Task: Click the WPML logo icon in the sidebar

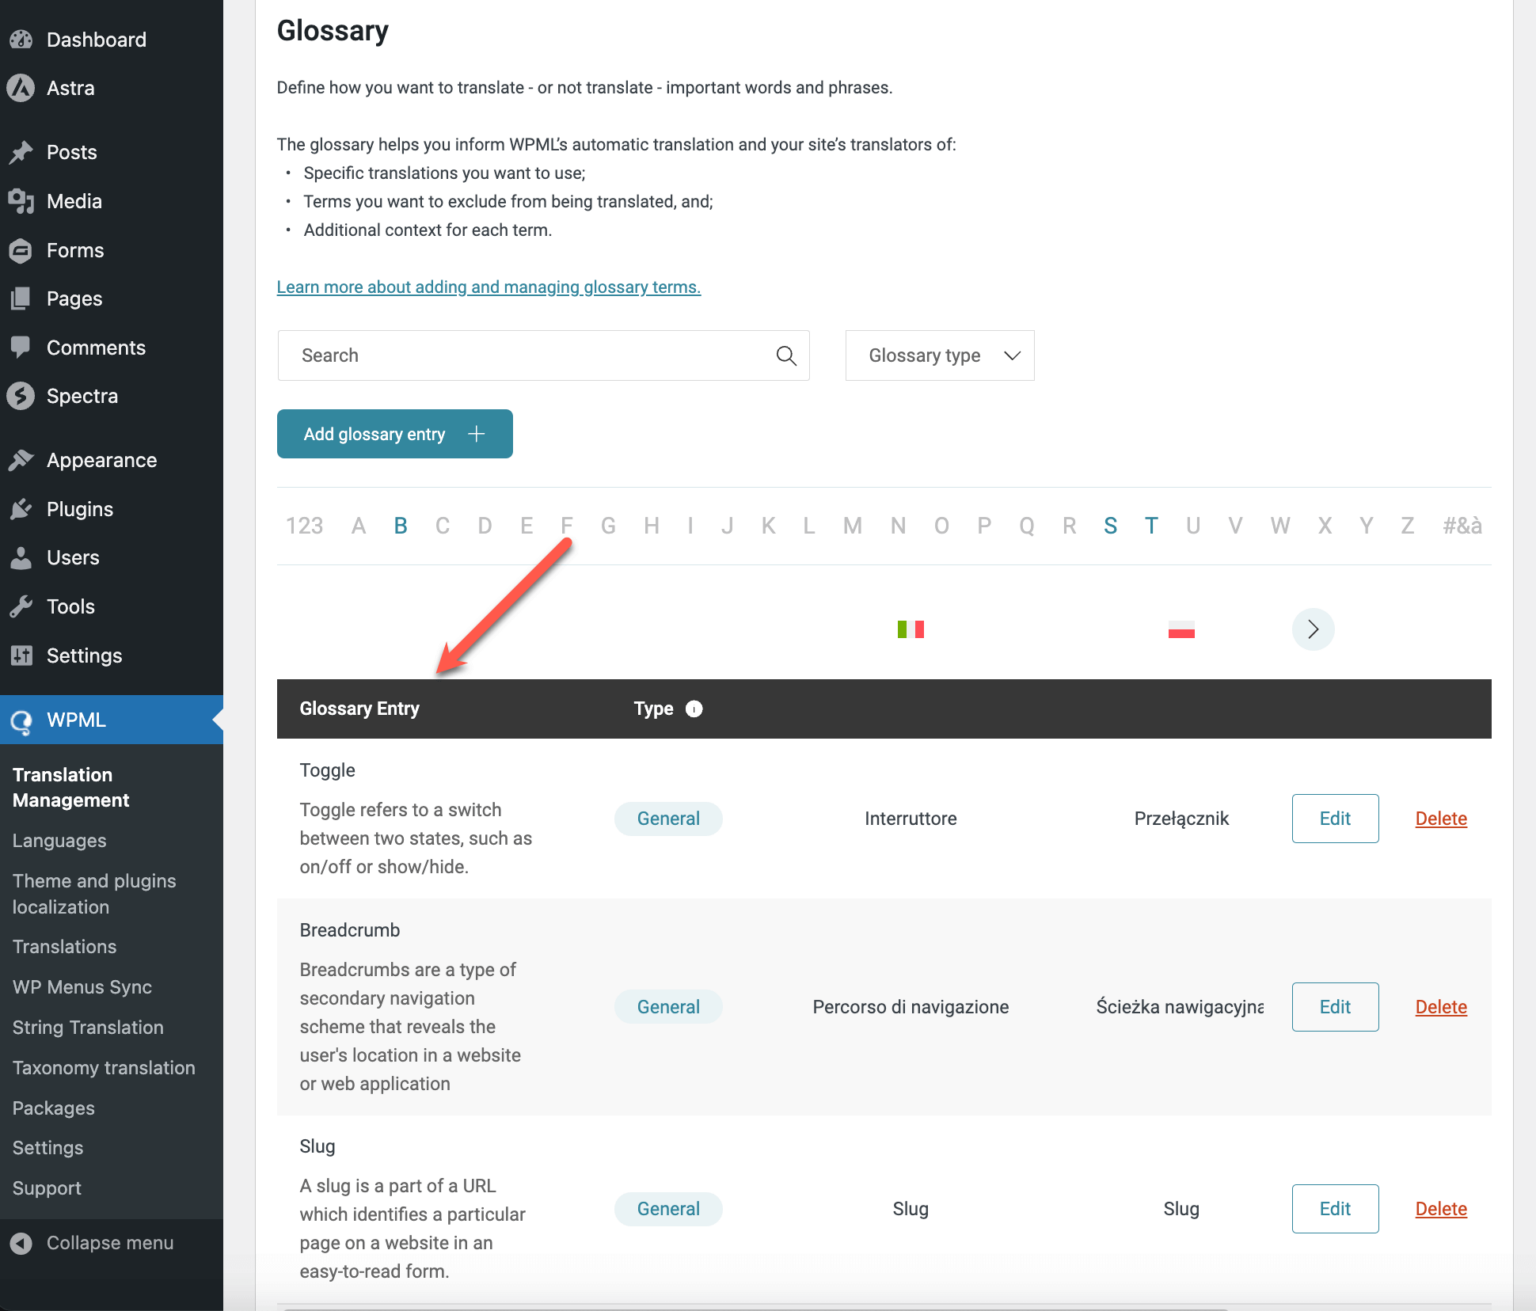Action: (22, 720)
